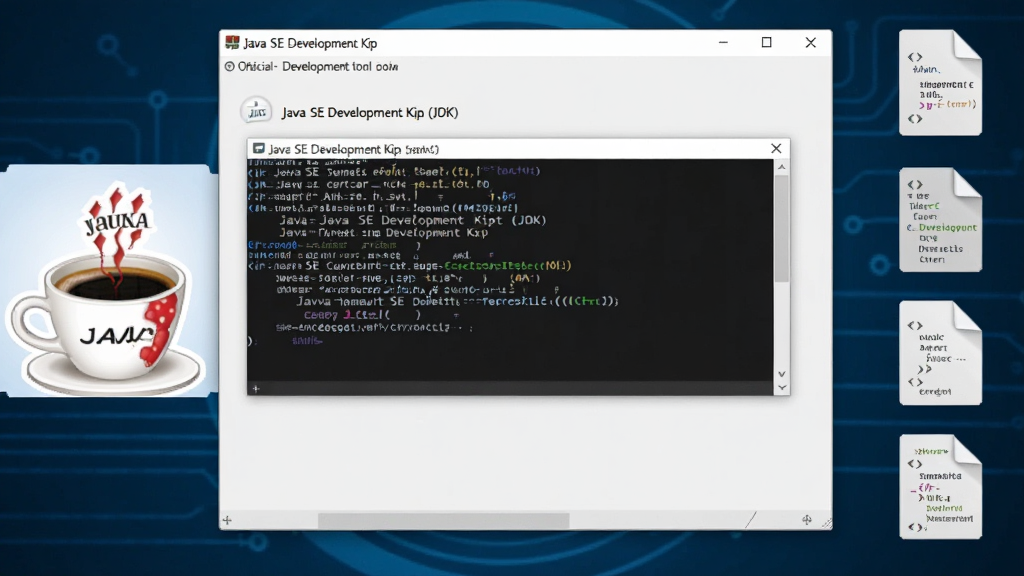
Task: Click the Official Development tool label
Action: 318,67
